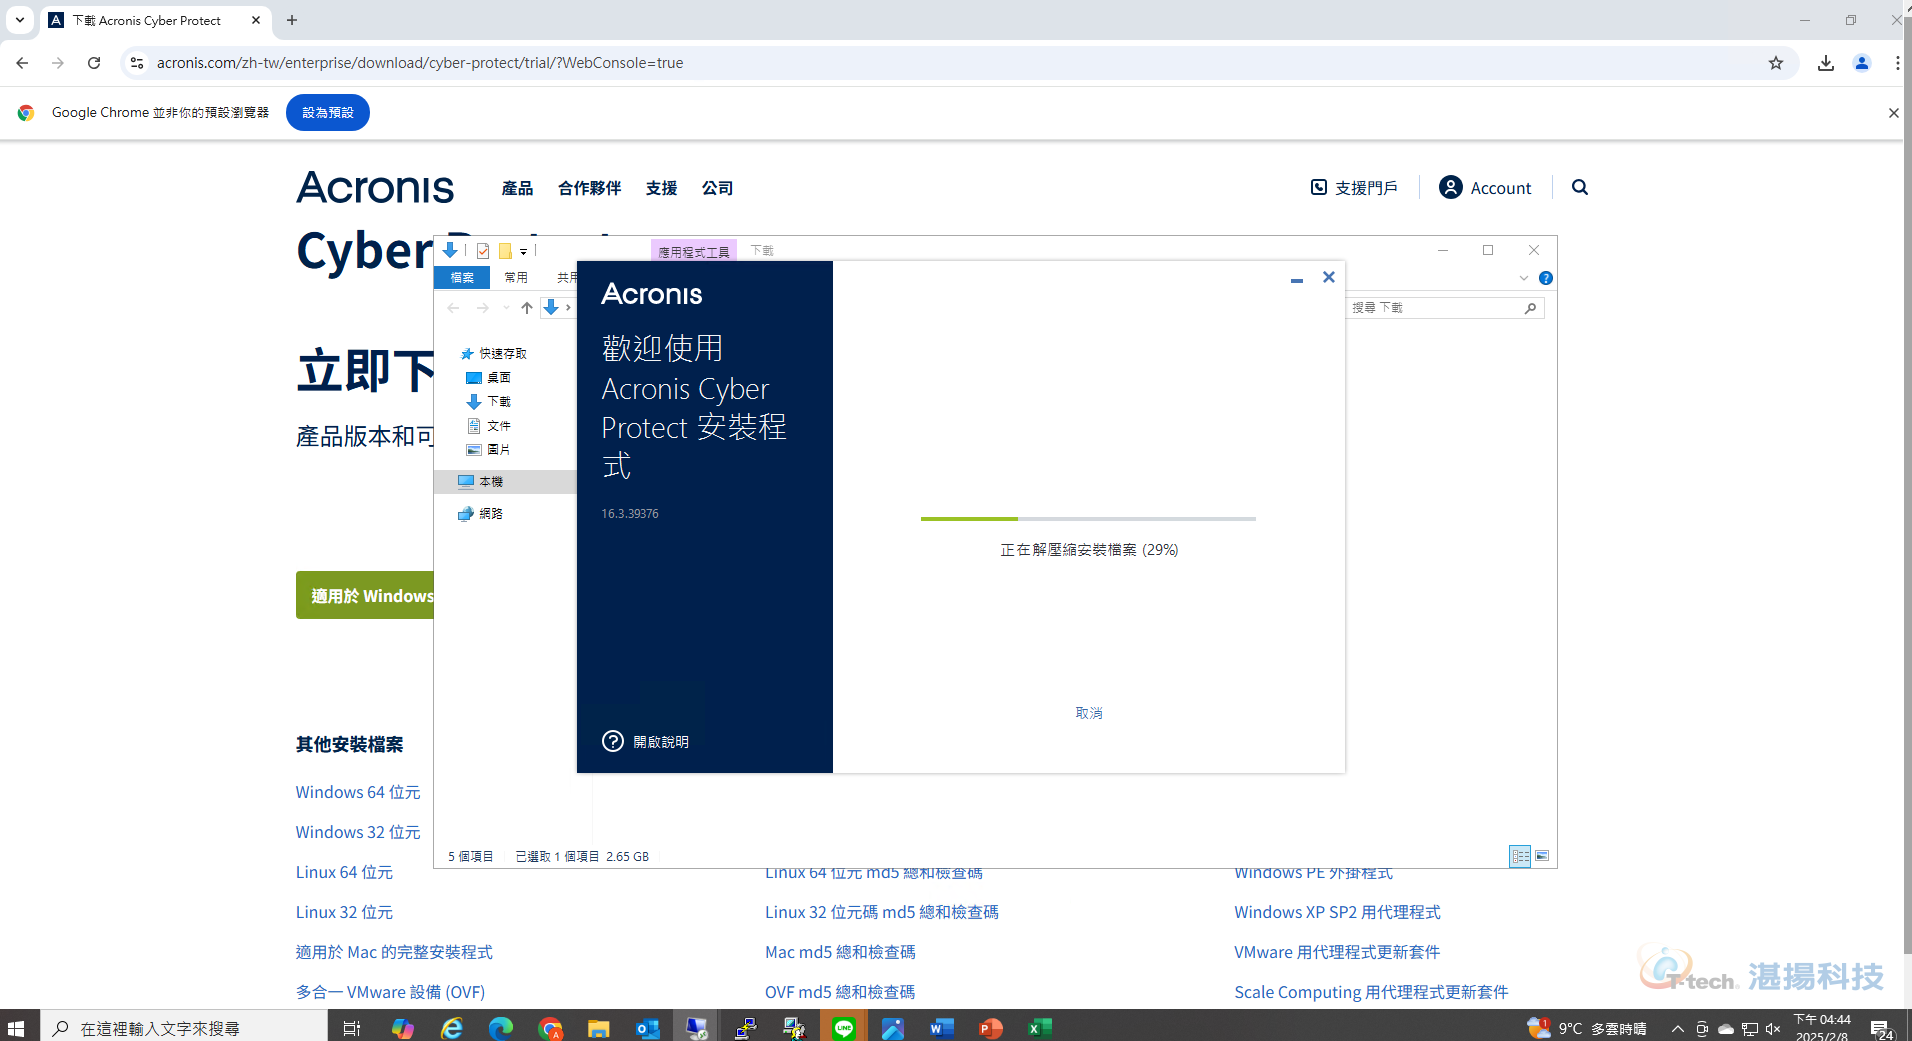This screenshot has height=1041, width=1912.
Task: Expand the File Explorer ribbon chevron
Action: click(1524, 278)
